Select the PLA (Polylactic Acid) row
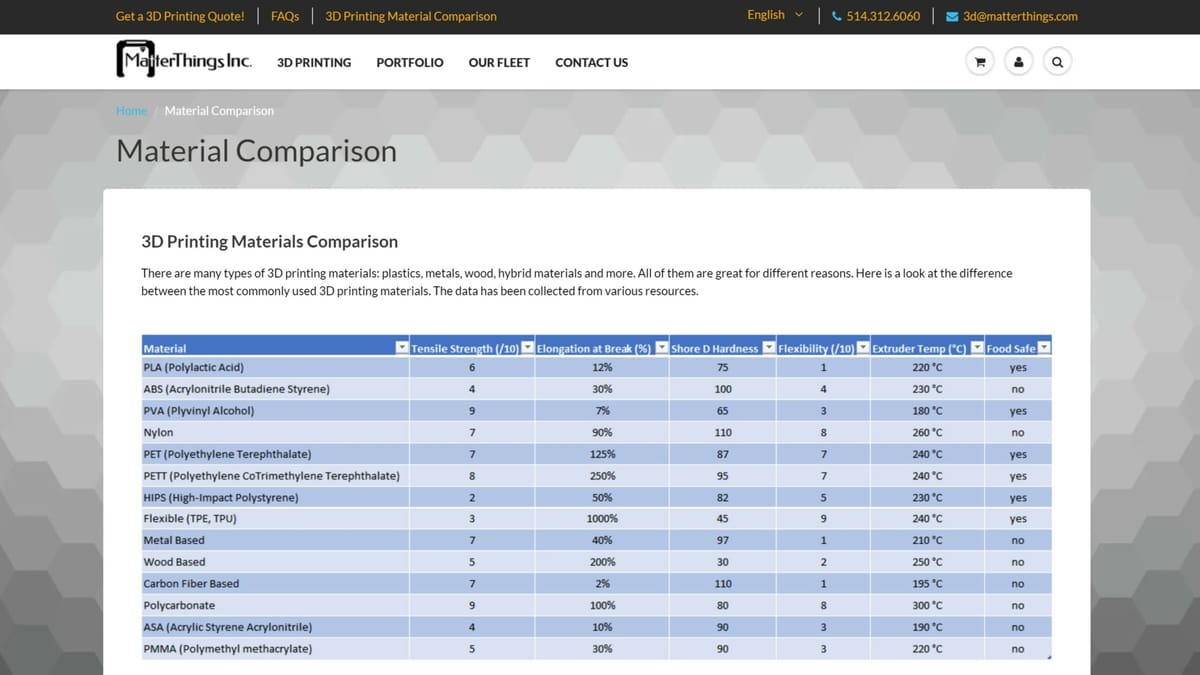The width and height of the screenshot is (1200, 675). (x=596, y=367)
